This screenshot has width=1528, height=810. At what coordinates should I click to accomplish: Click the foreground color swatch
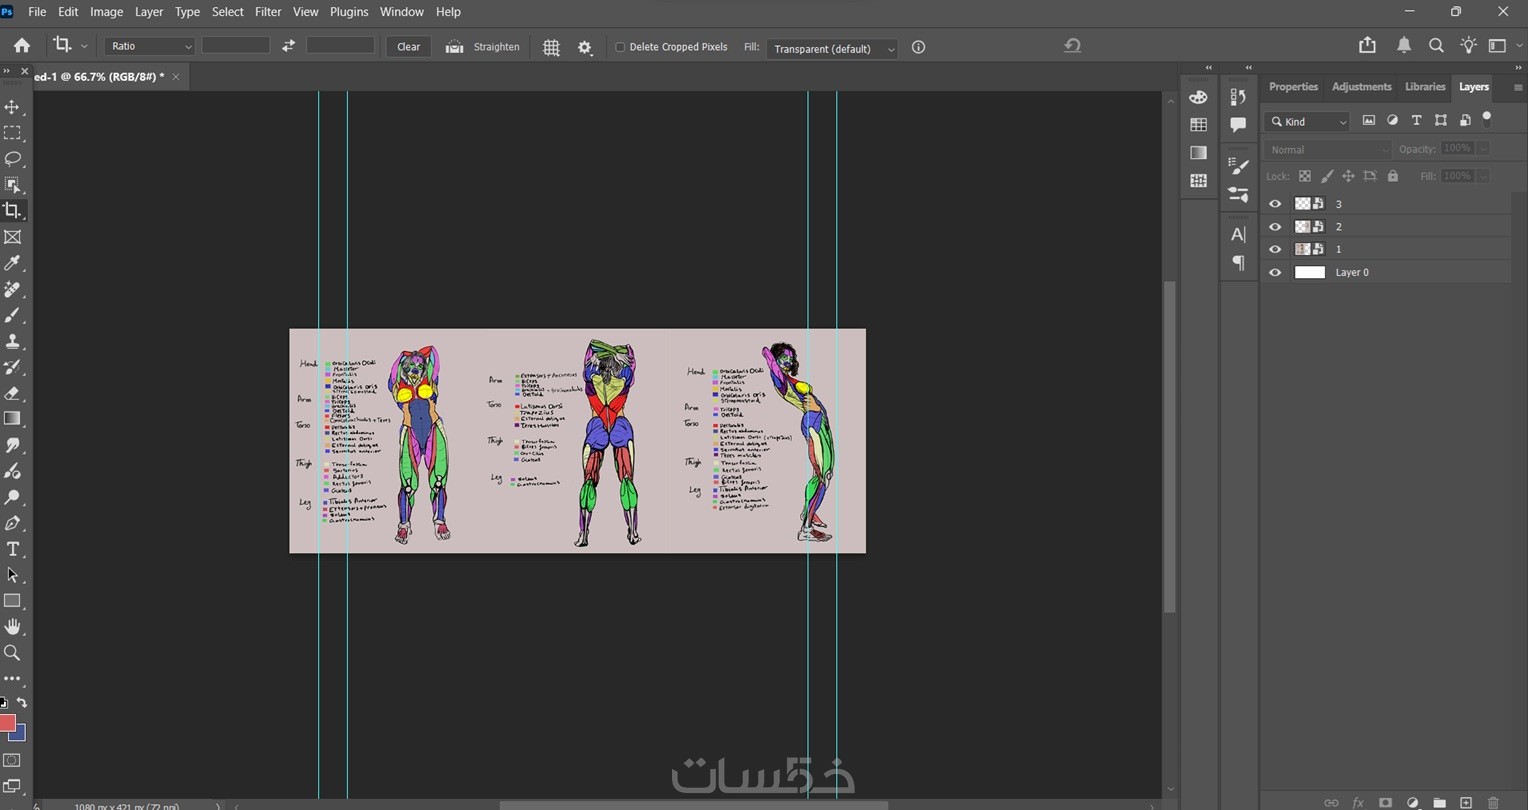(x=7, y=723)
